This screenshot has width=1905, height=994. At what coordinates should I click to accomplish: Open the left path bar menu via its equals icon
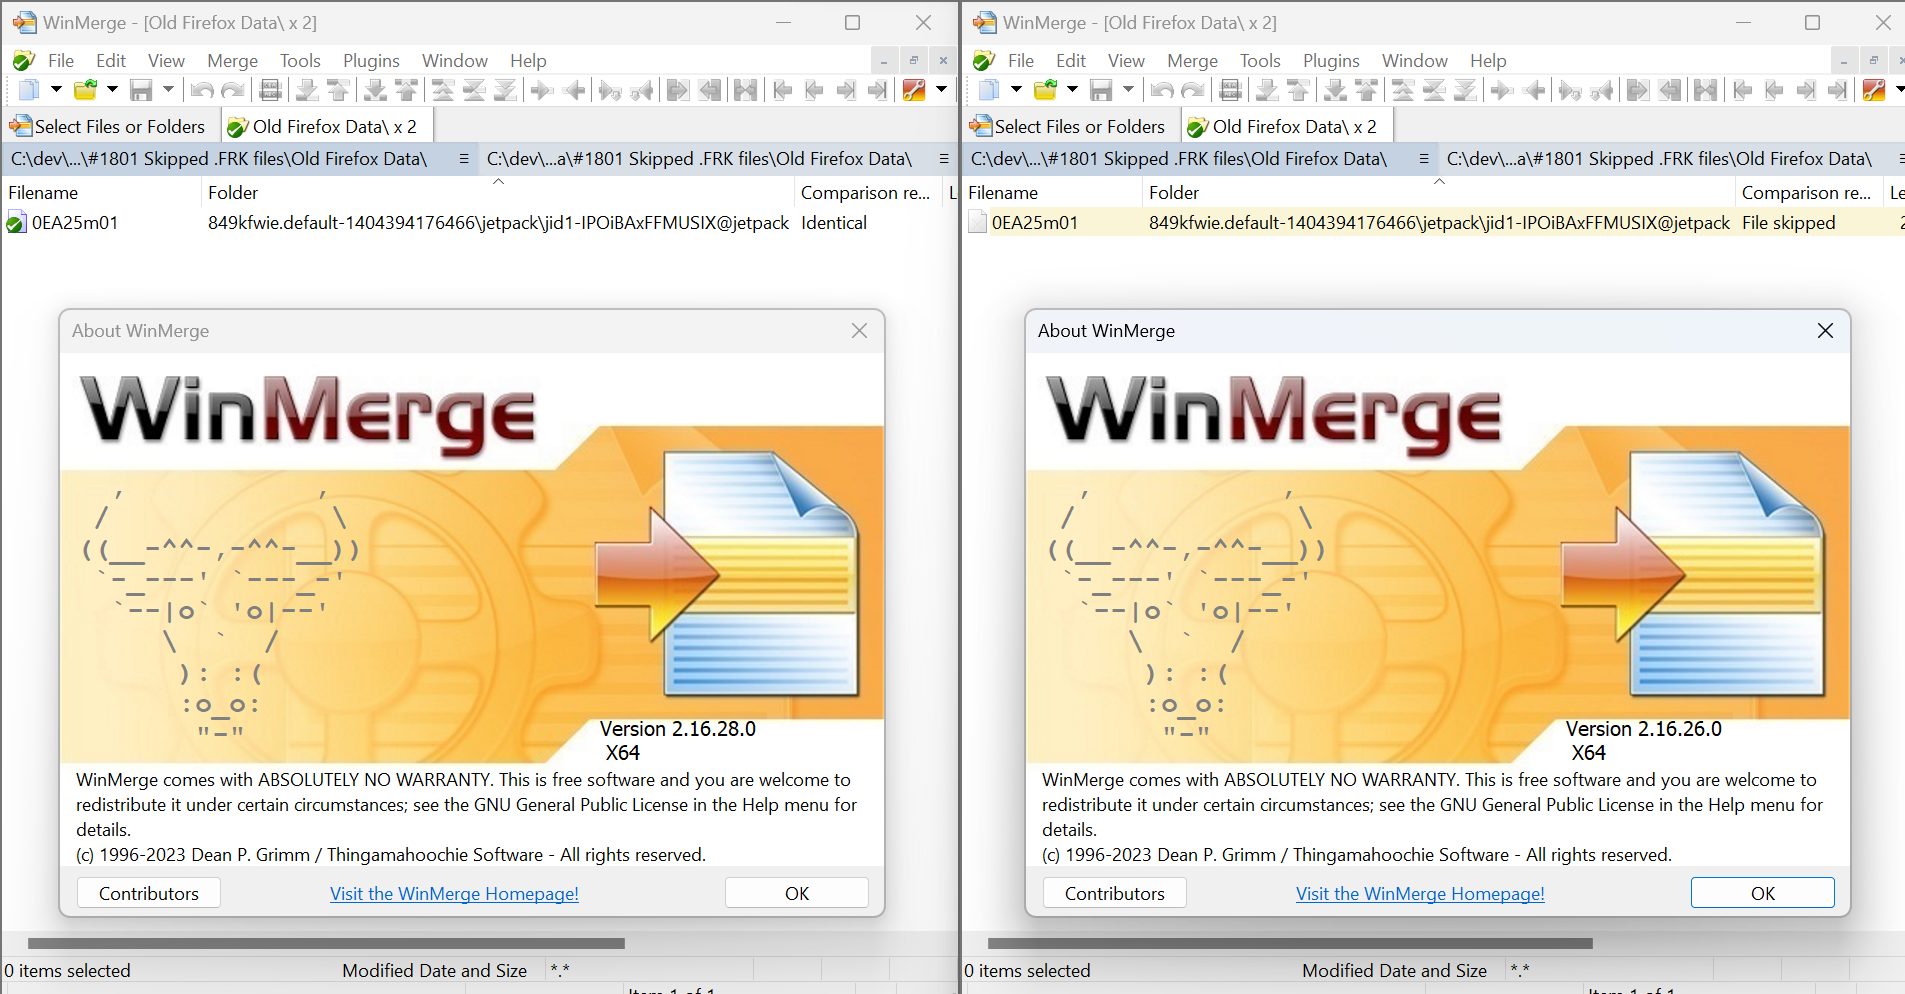[x=463, y=158]
